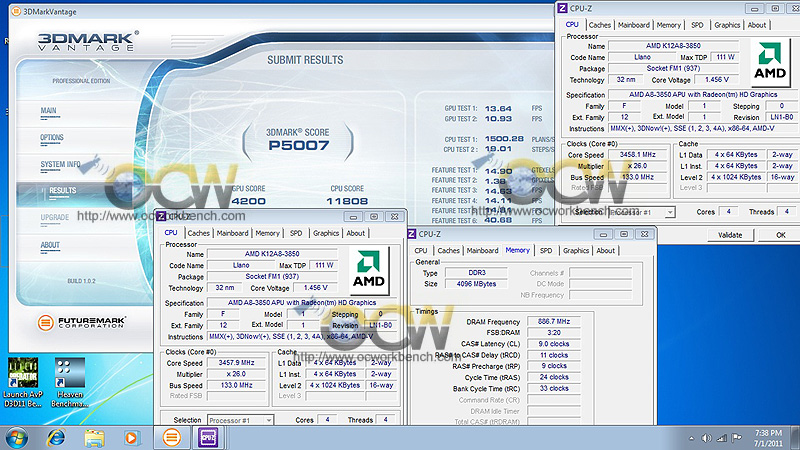Click the P5007 3DMark score
Image resolution: width=800 pixels, height=450 pixels.
299,145
